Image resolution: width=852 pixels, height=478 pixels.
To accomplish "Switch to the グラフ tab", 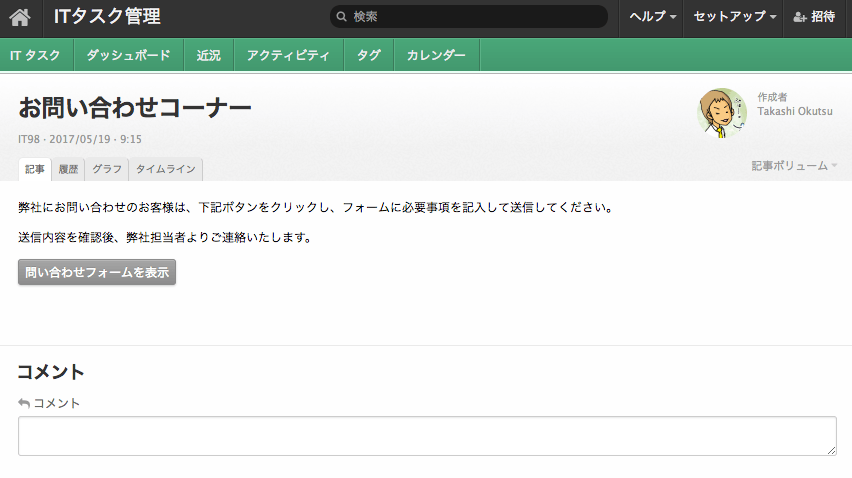I will click(107, 169).
